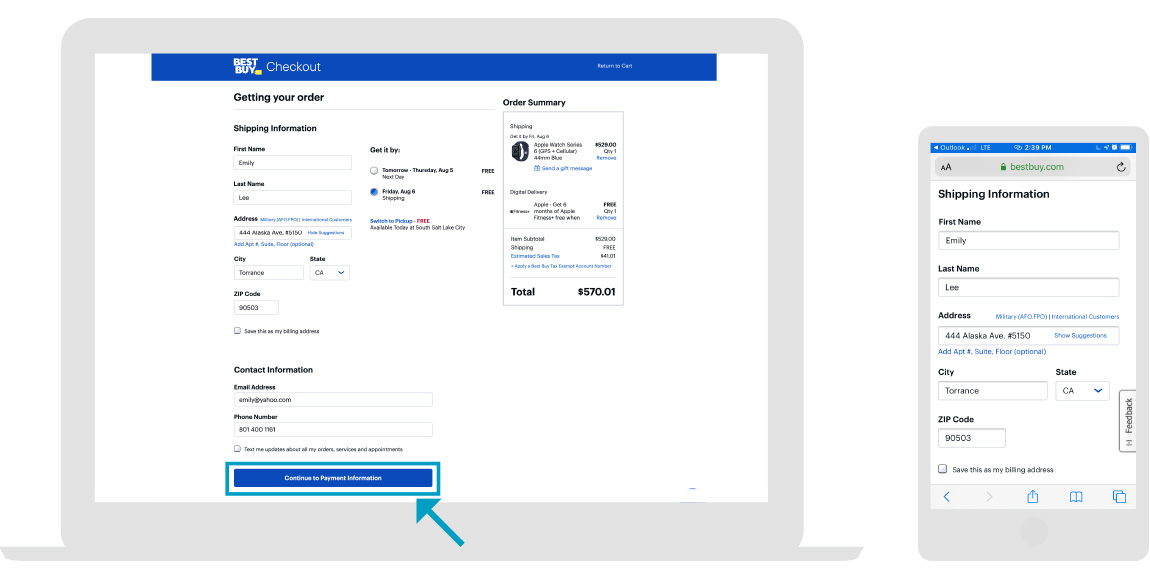Open the State dropdown on phone
The image size is (1150, 578).
[x=1082, y=391]
